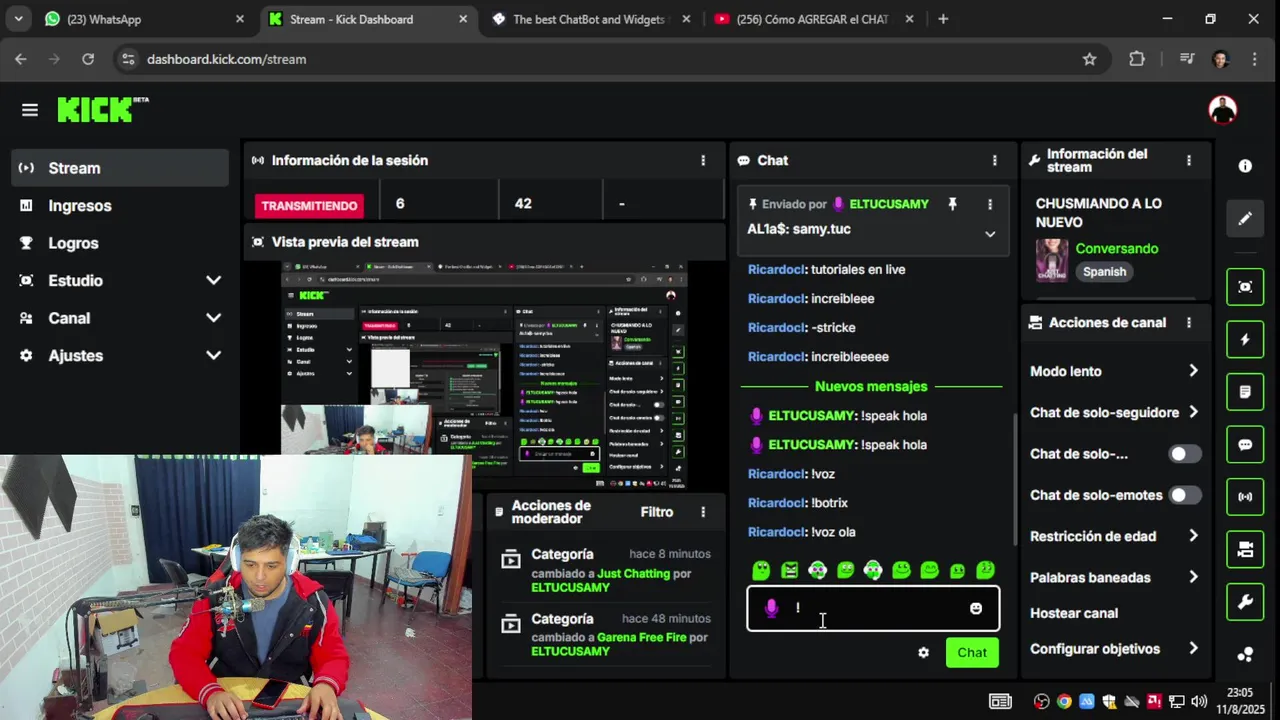
Task: Click the document icon in right rail
Action: (1245, 392)
